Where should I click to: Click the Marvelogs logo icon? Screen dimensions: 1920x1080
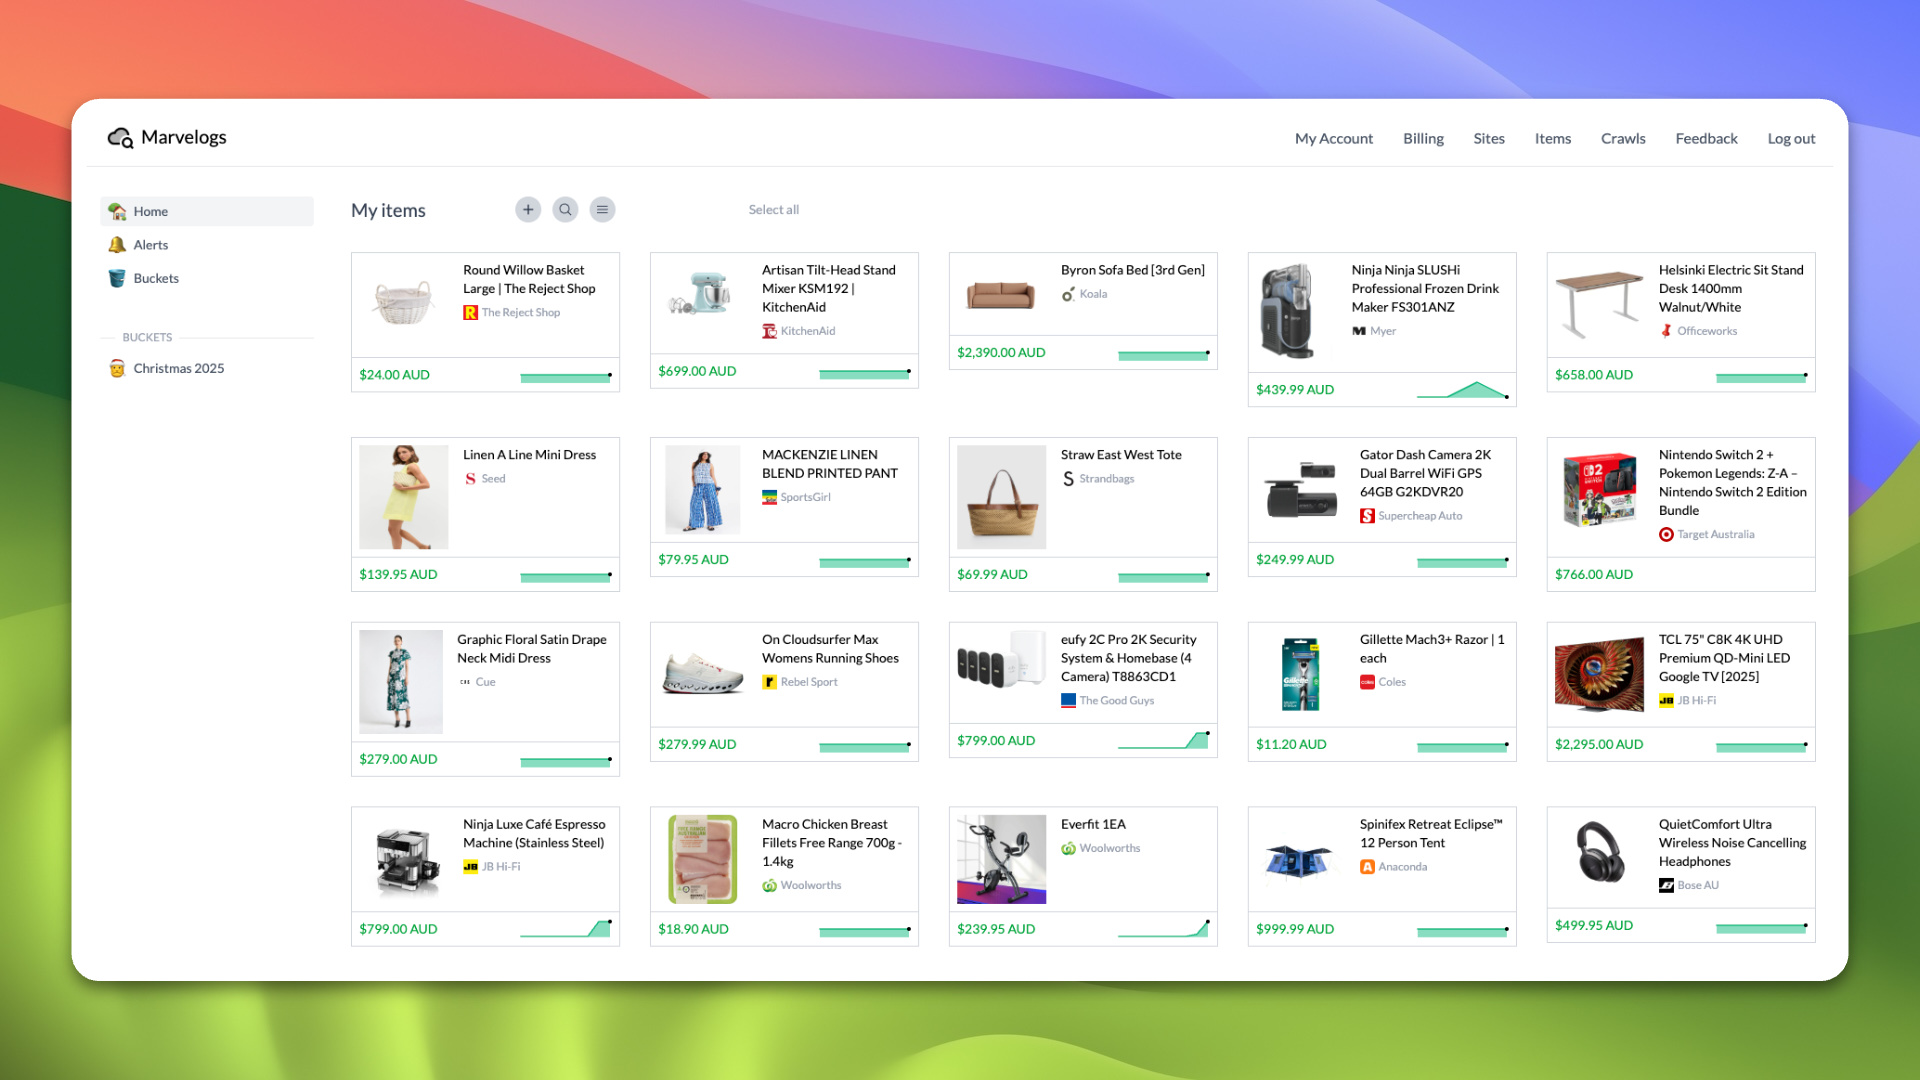point(120,138)
